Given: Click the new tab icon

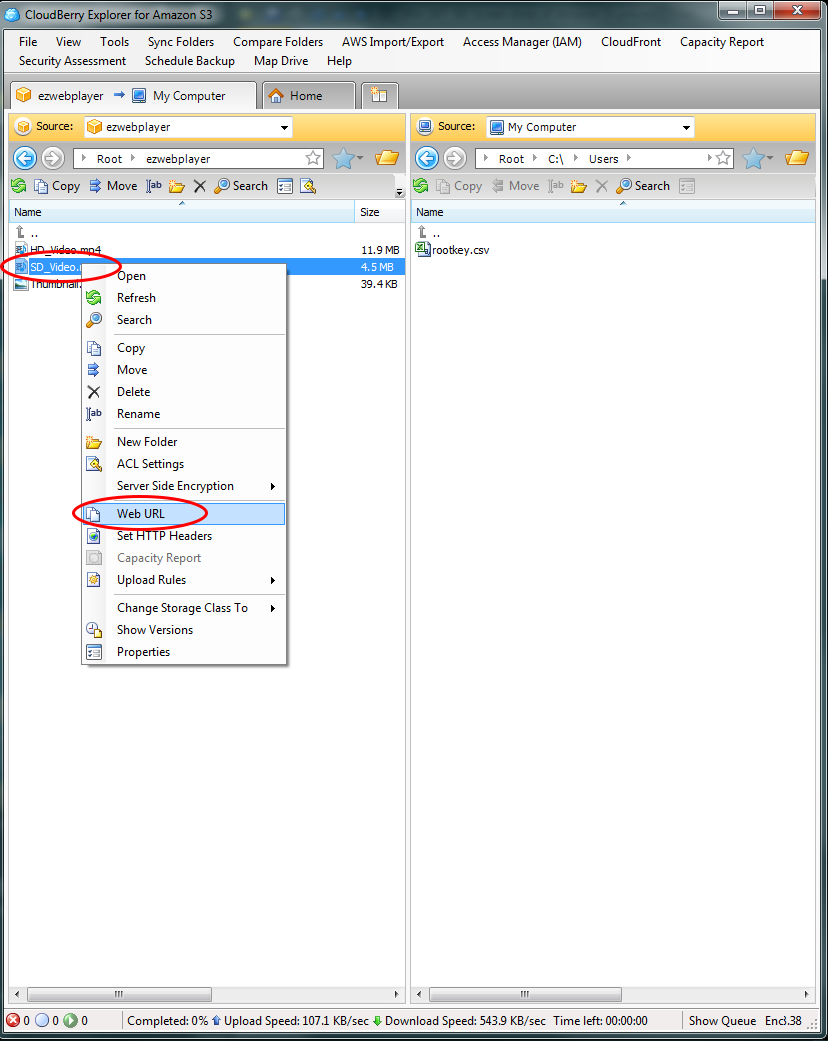Looking at the screenshot, I should [x=379, y=96].
